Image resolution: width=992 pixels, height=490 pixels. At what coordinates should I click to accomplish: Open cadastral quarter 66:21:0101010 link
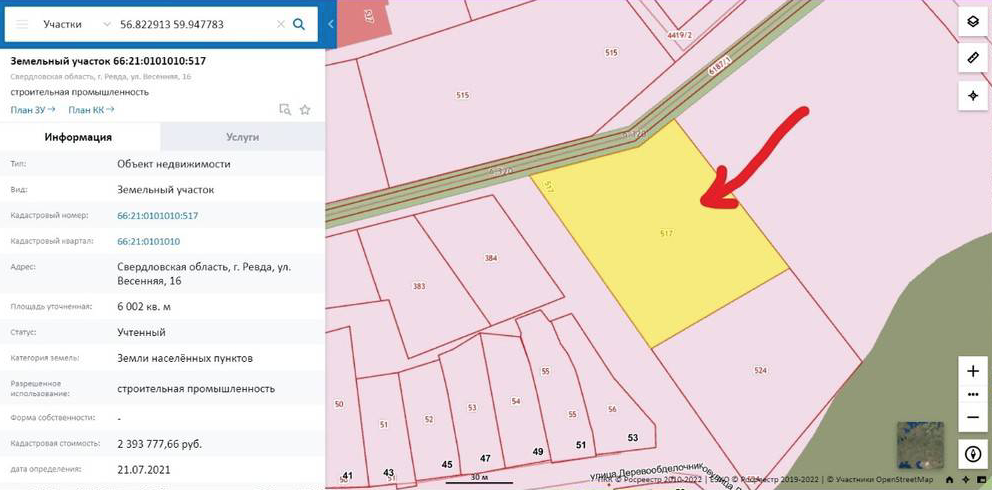pyautogui.click(x=149, y=242)
